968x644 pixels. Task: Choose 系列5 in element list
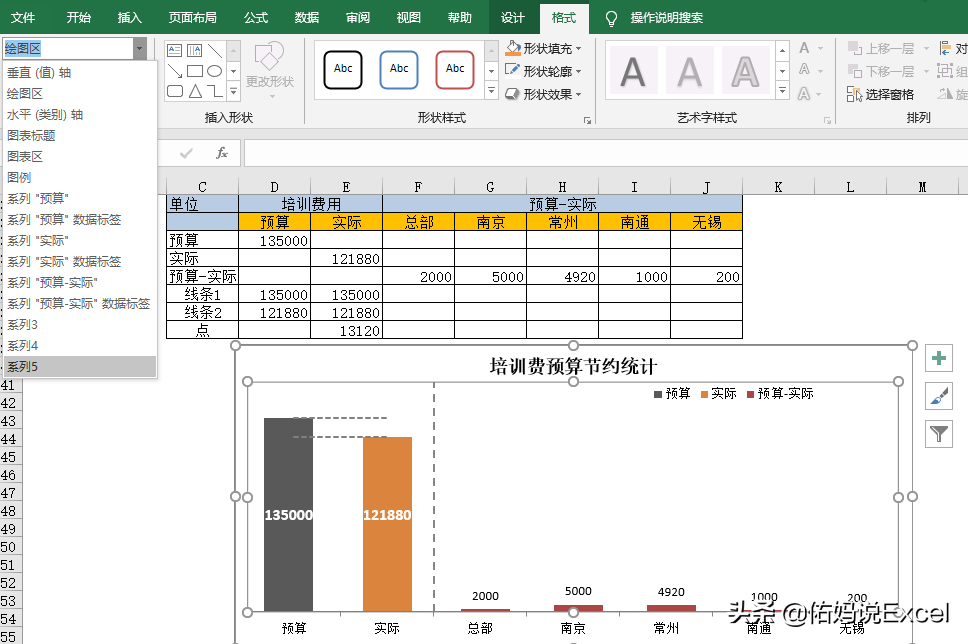pyautogui.click(x=80, y=366)
